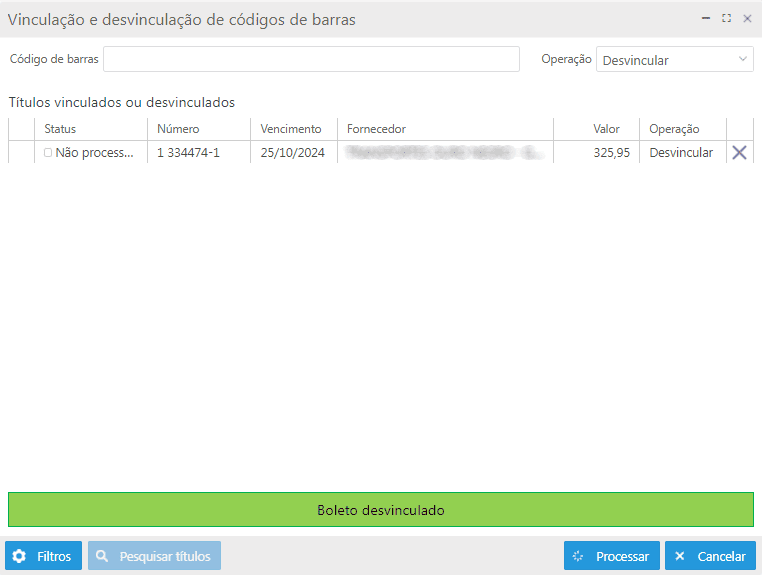Screen dimensions: 762x575
Task: Remove the row with the X icon
Action: (740, 153)
